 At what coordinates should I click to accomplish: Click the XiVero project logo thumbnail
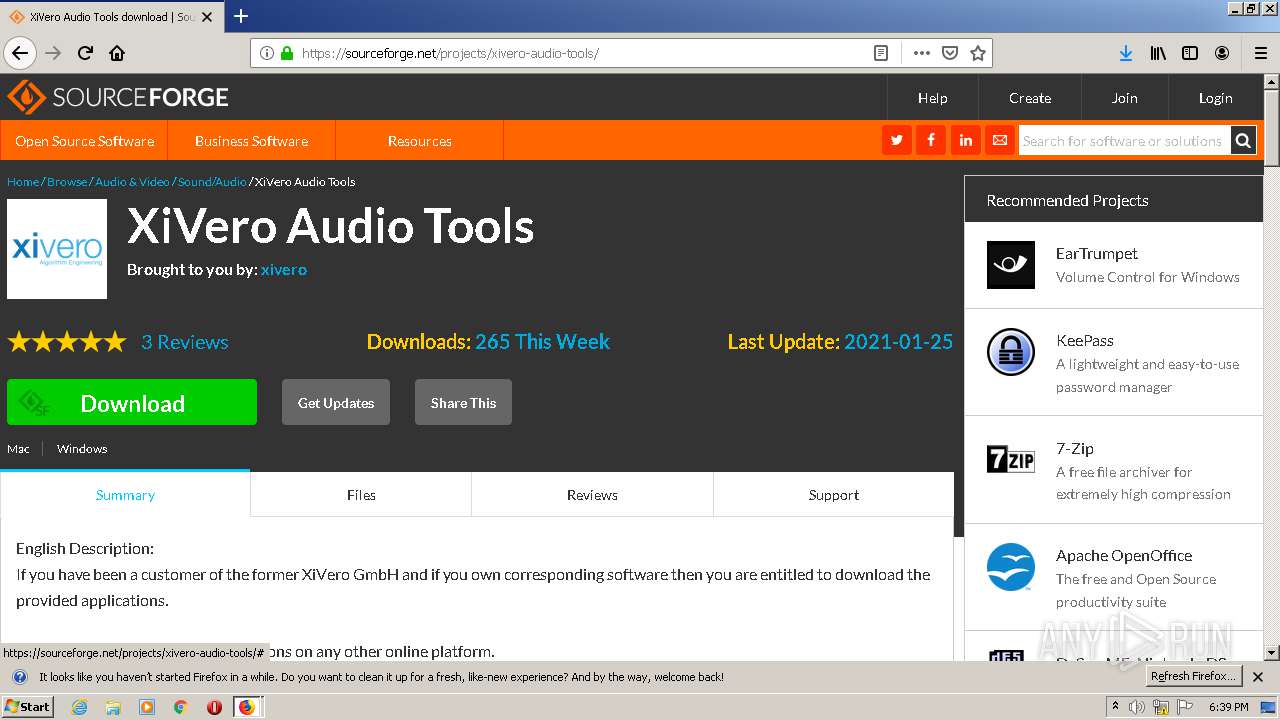[57, 249]
